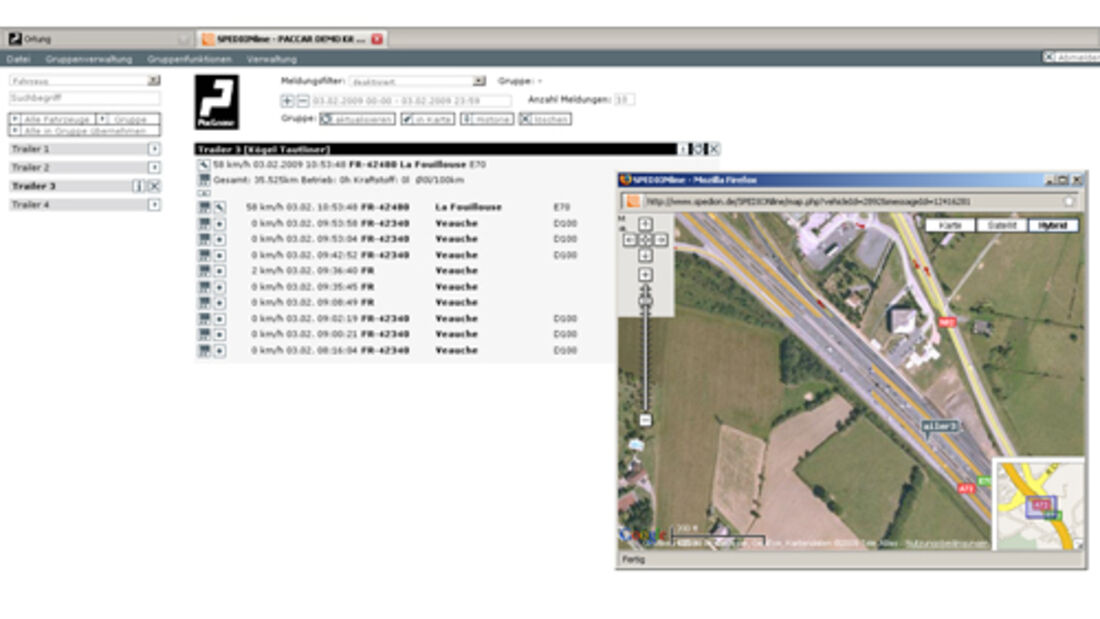Screen dimensions: 1100x619
Task: Click the plus icon in the 09:42:52 row
Action: click(219, 255)
